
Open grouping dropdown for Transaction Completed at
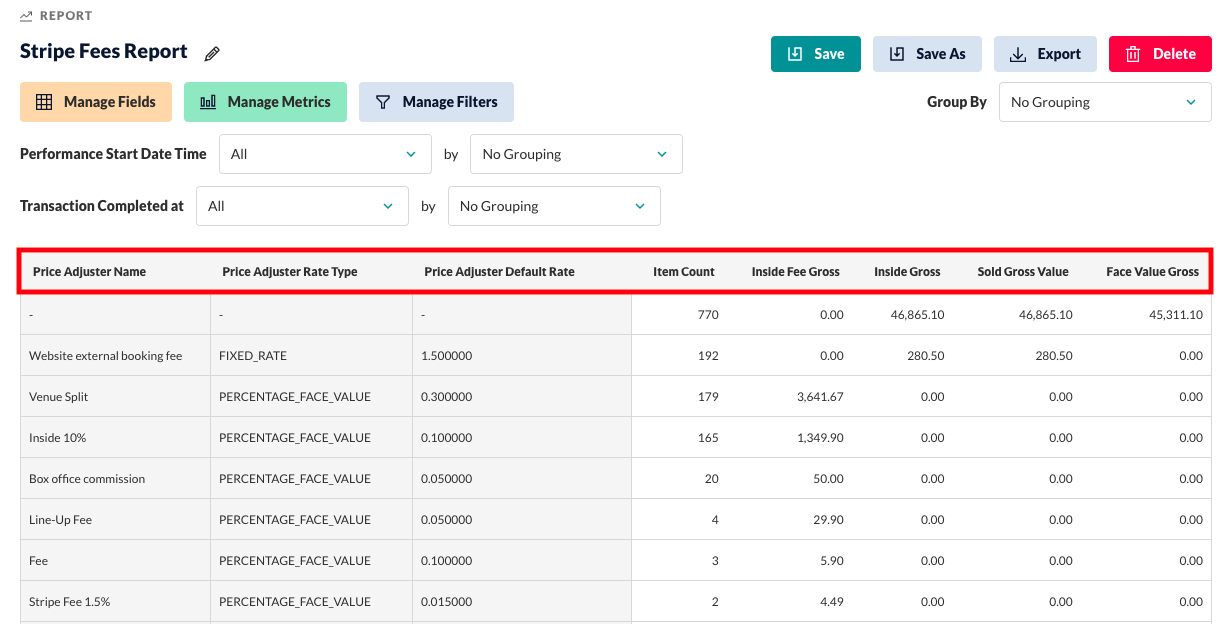(554, 206)
